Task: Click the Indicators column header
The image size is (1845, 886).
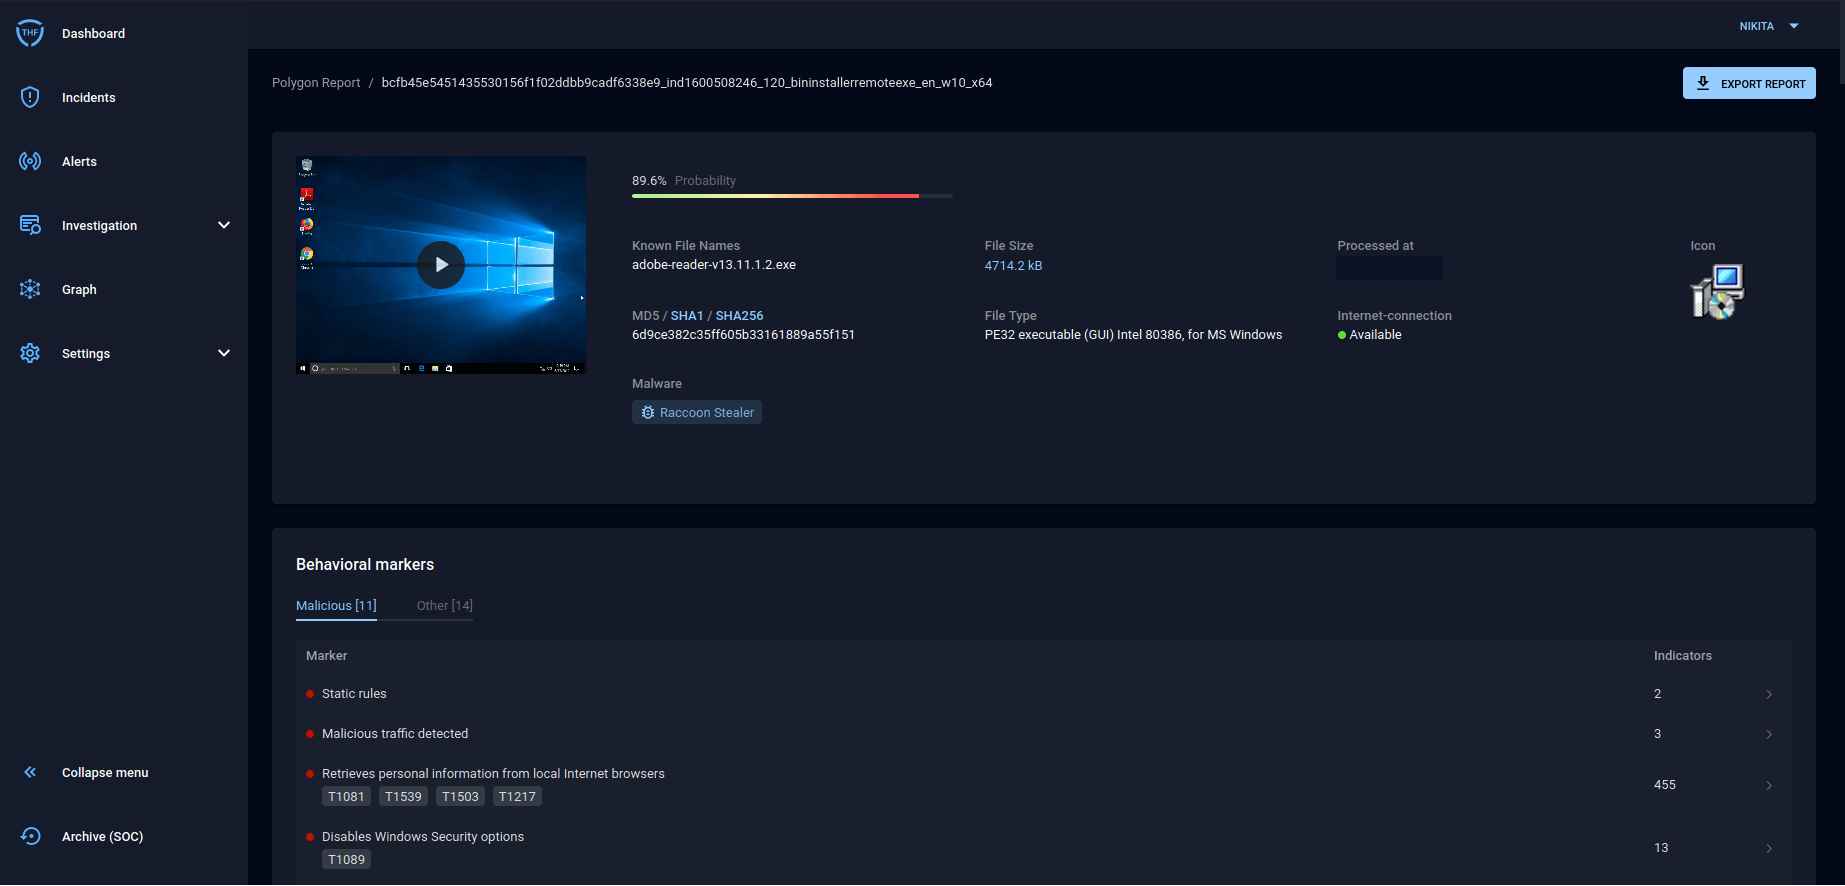Action: pos(1683,656)
